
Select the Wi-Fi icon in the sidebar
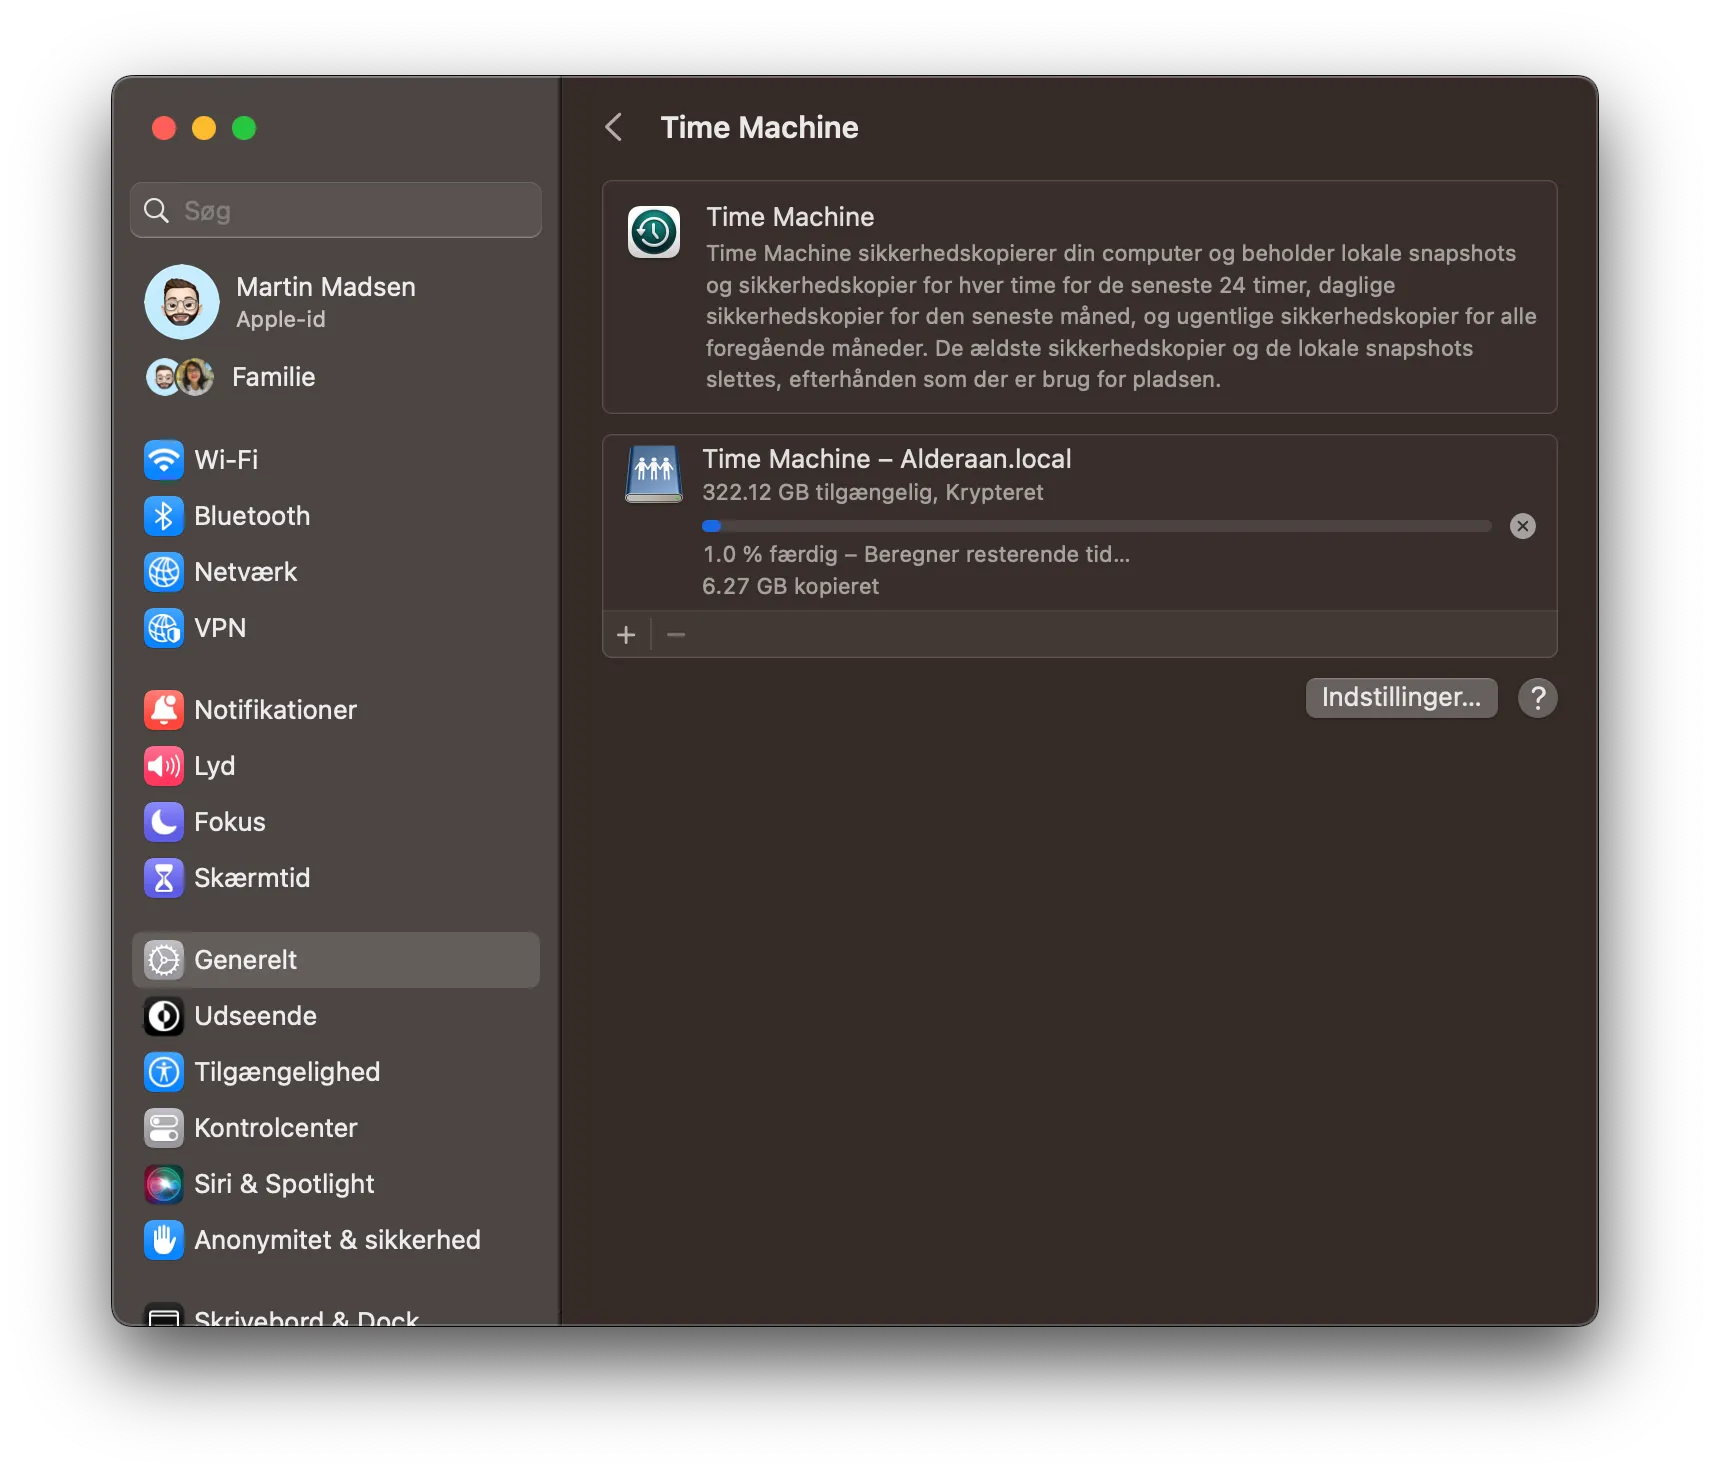click(x=165, y=459)
